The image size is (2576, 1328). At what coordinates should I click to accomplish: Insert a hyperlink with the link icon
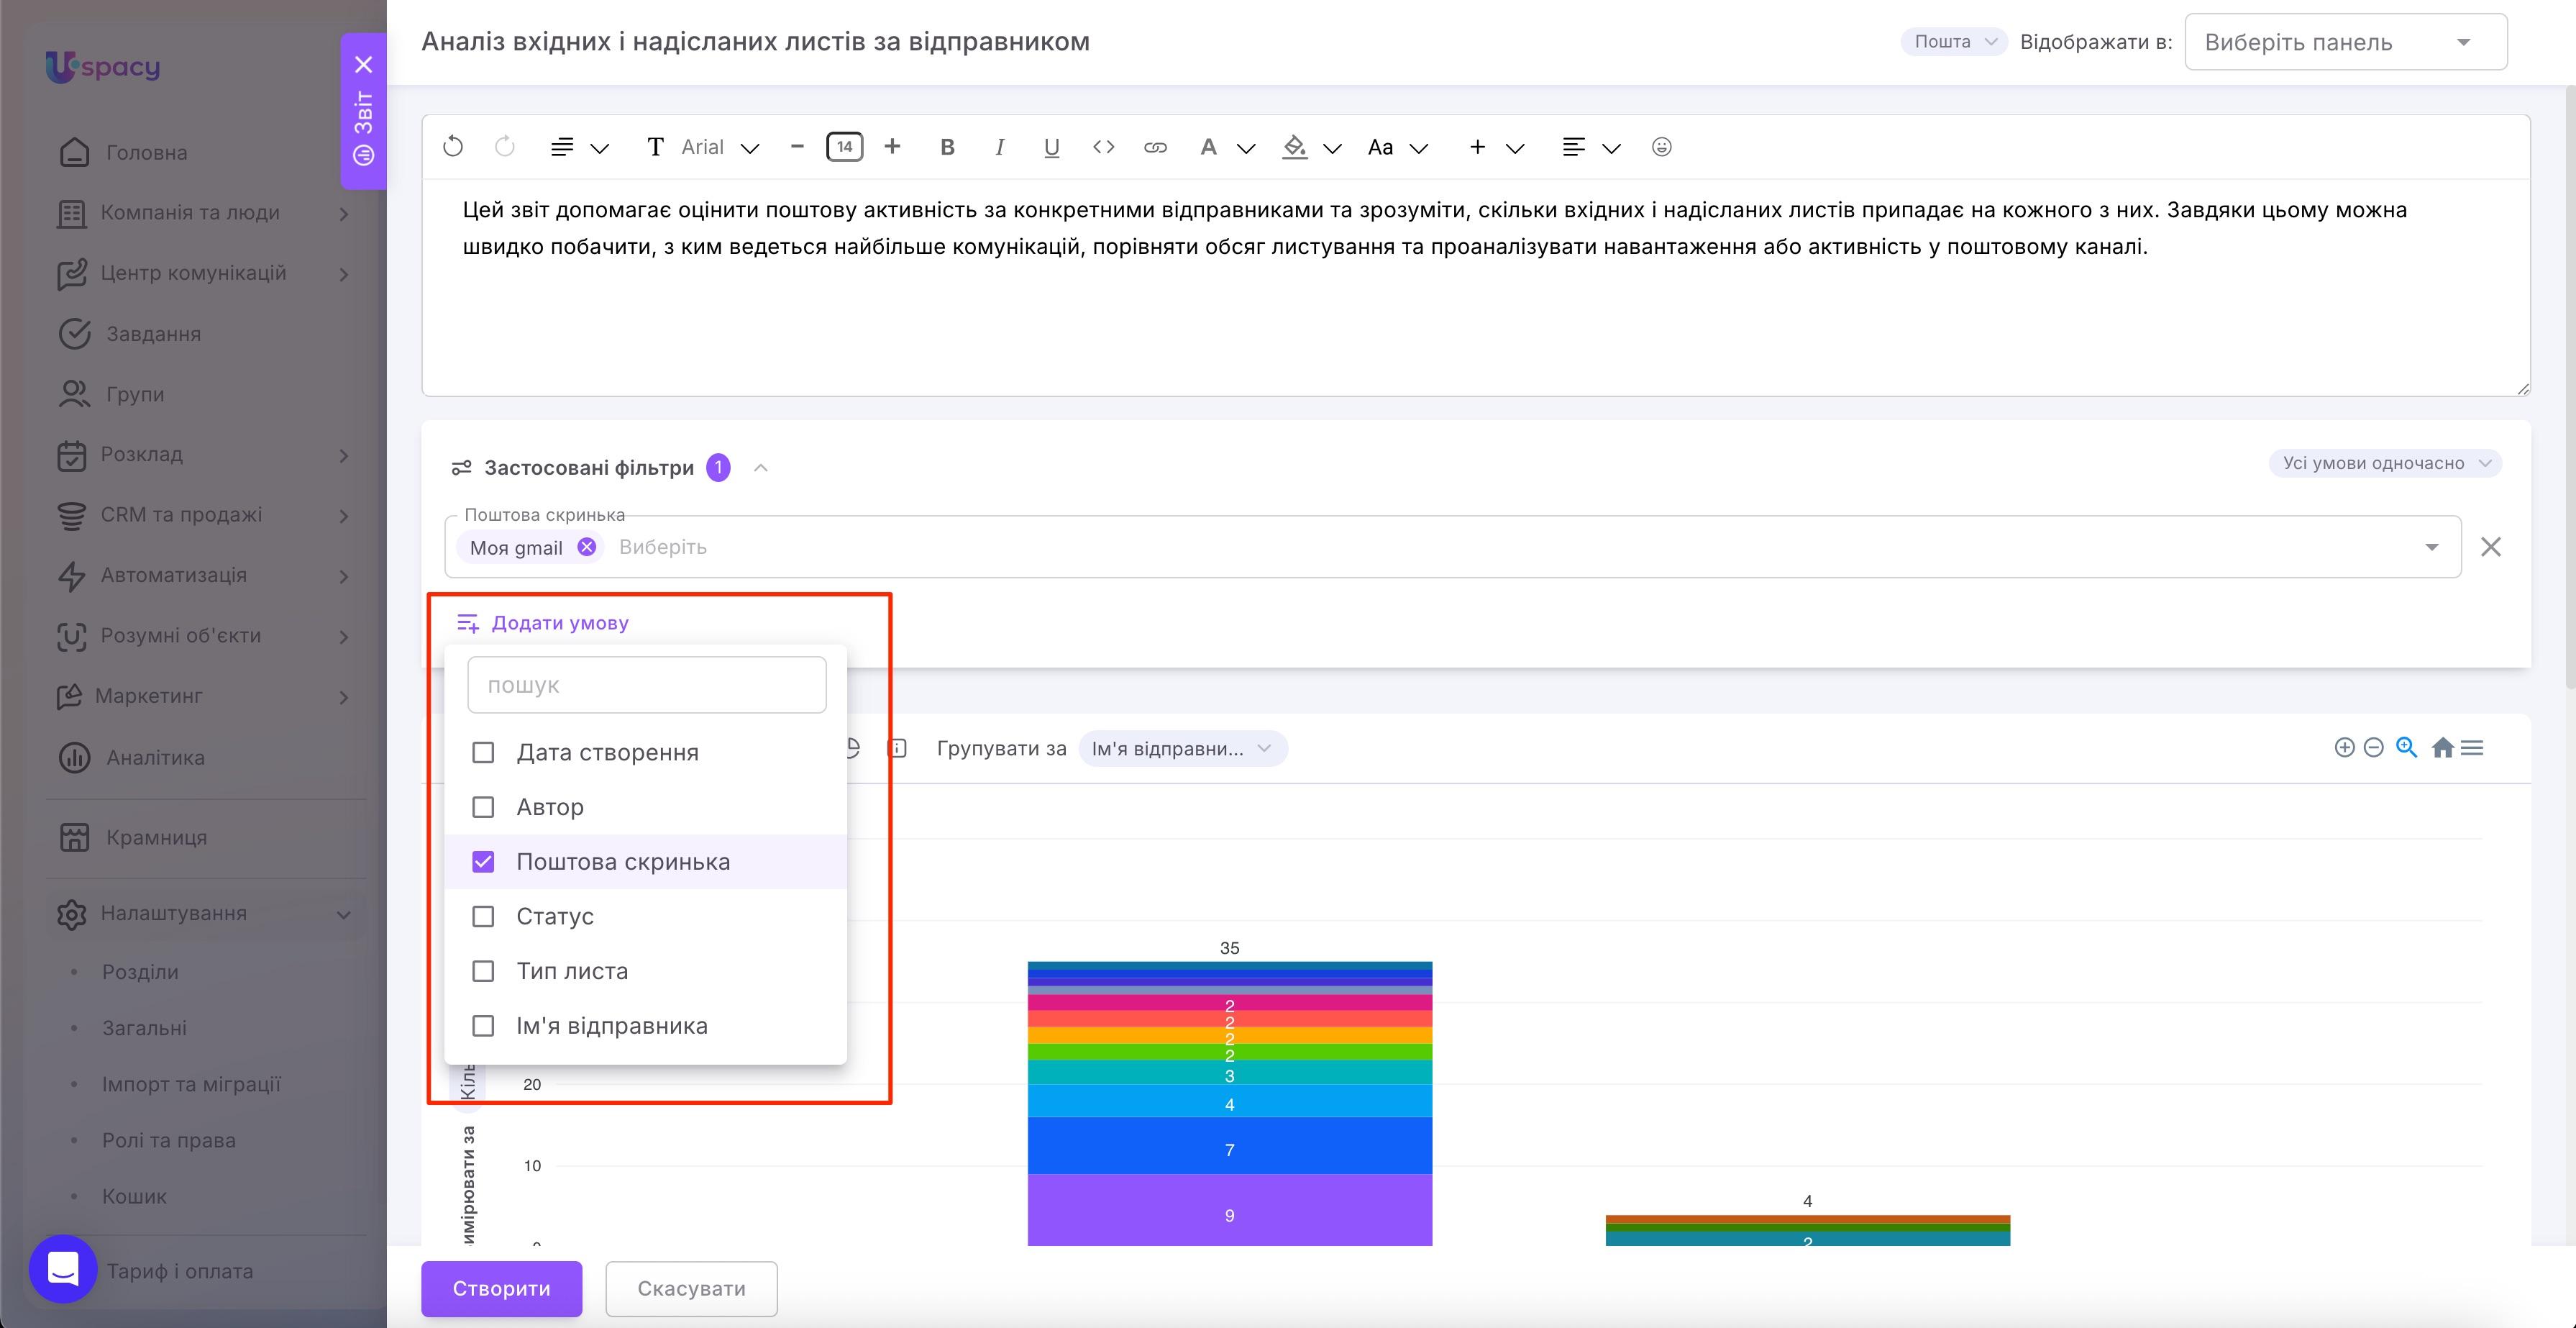[x=1155, y=147]
